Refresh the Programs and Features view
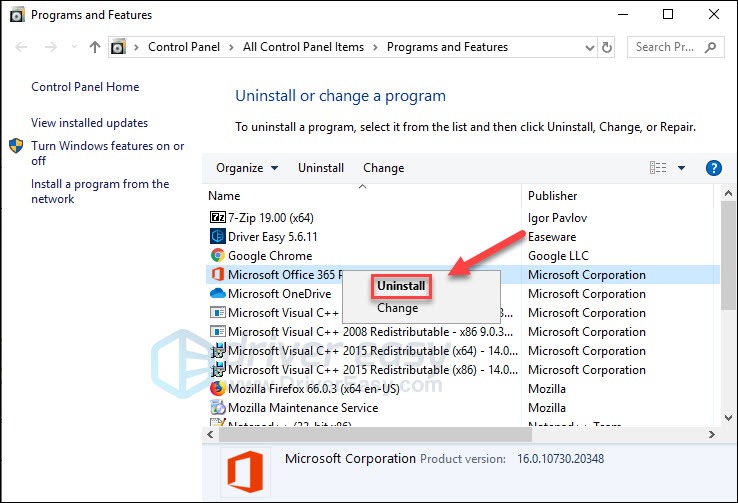The width and height of the screenshot is (738, 503). coord(606,47)
